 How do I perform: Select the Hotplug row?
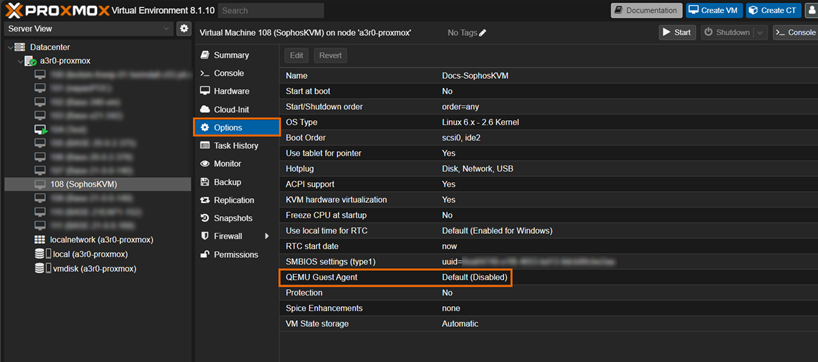coord(549,169)
